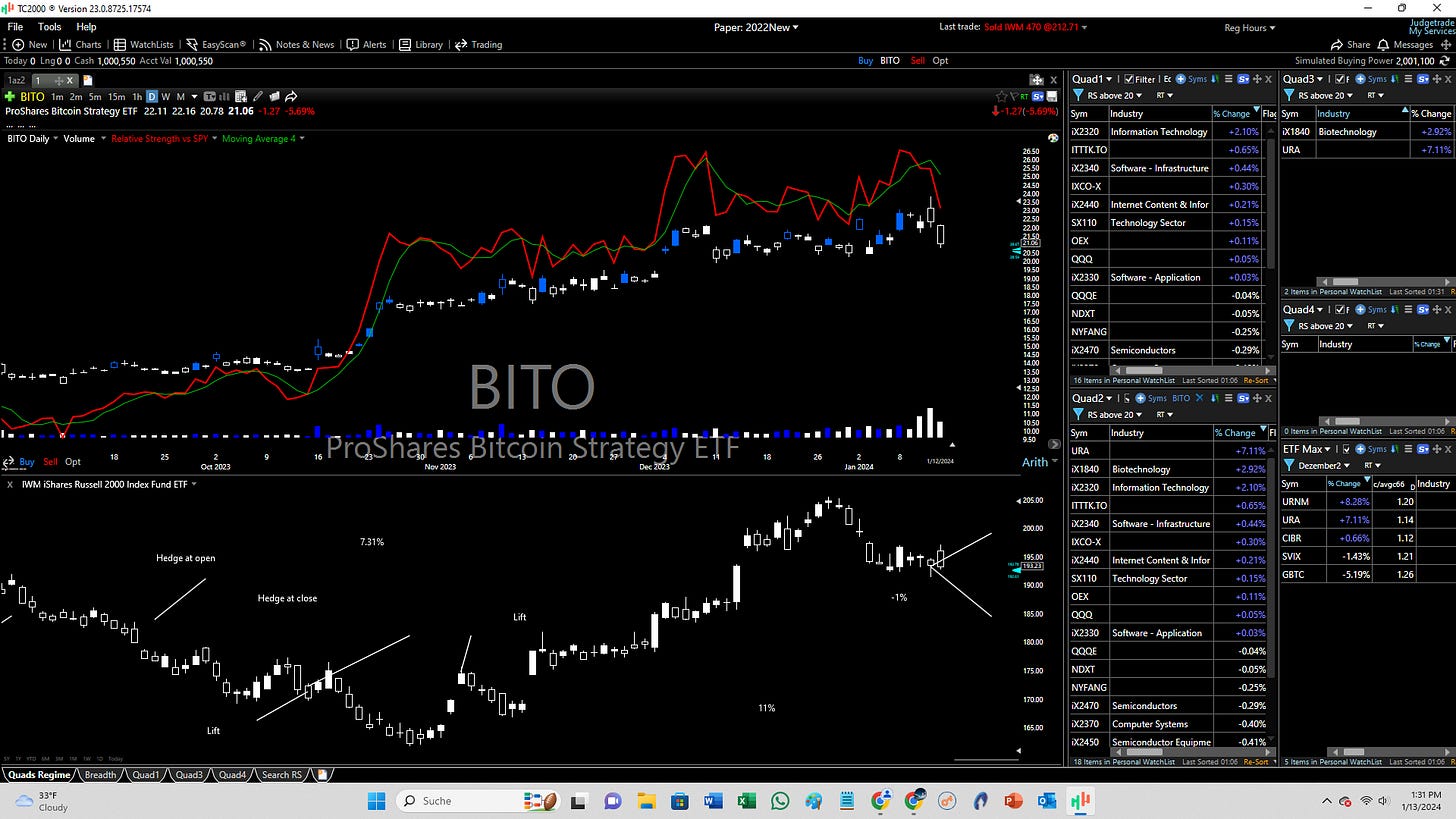
Task: Toggle the ETF Max filter checkbox
Action: (x=1346, y=449)
